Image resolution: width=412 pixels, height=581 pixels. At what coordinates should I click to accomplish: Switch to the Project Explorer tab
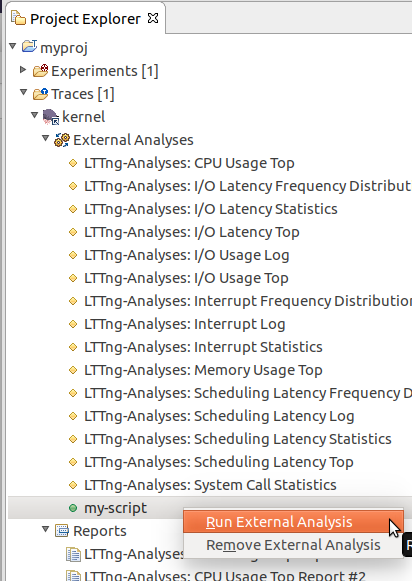coord(86,19)
